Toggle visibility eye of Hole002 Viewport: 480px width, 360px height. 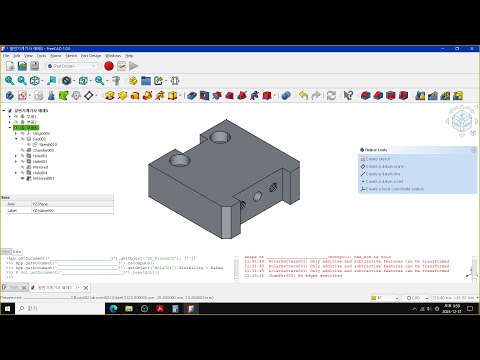coord(22,156)
